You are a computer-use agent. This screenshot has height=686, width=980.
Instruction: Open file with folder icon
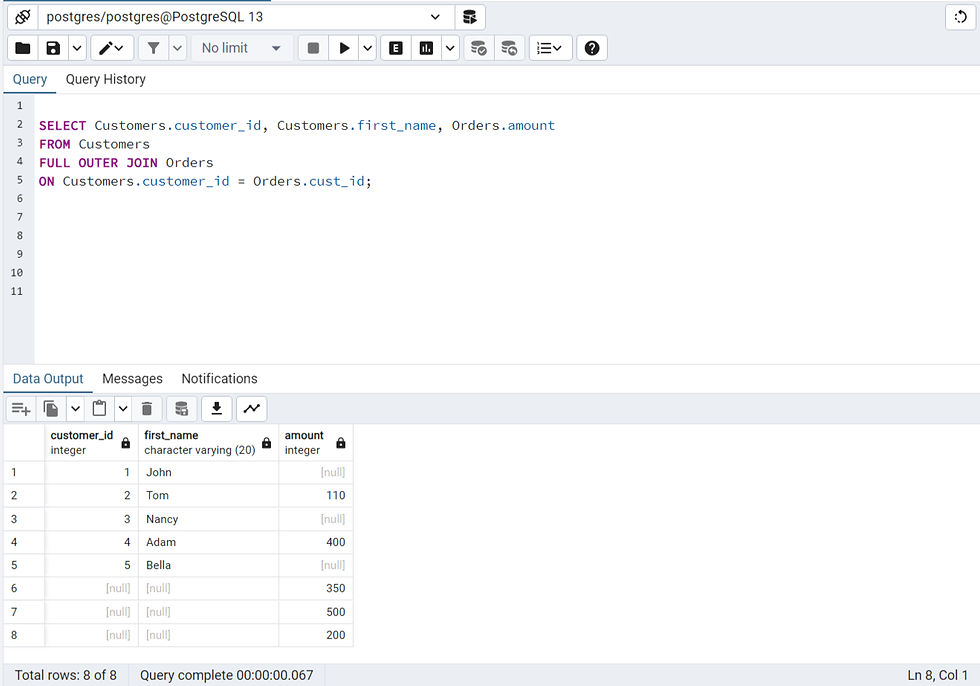tap(23, 48)
